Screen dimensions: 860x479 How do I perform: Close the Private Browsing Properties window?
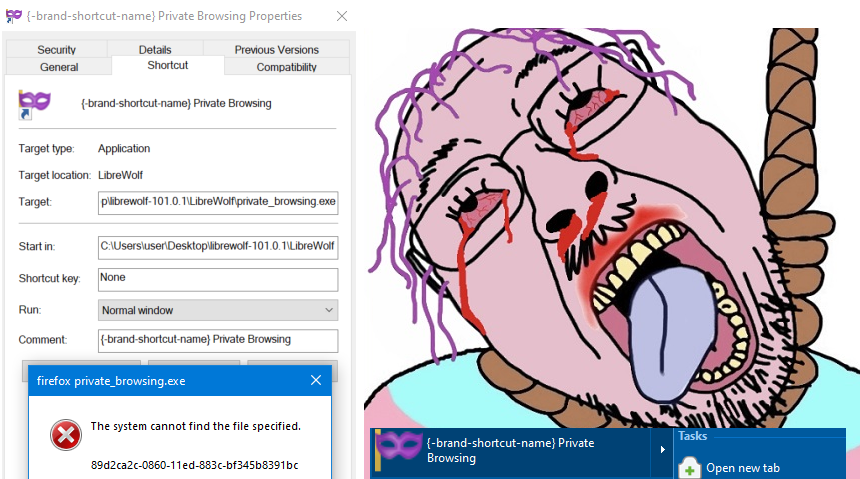[342, 16]
